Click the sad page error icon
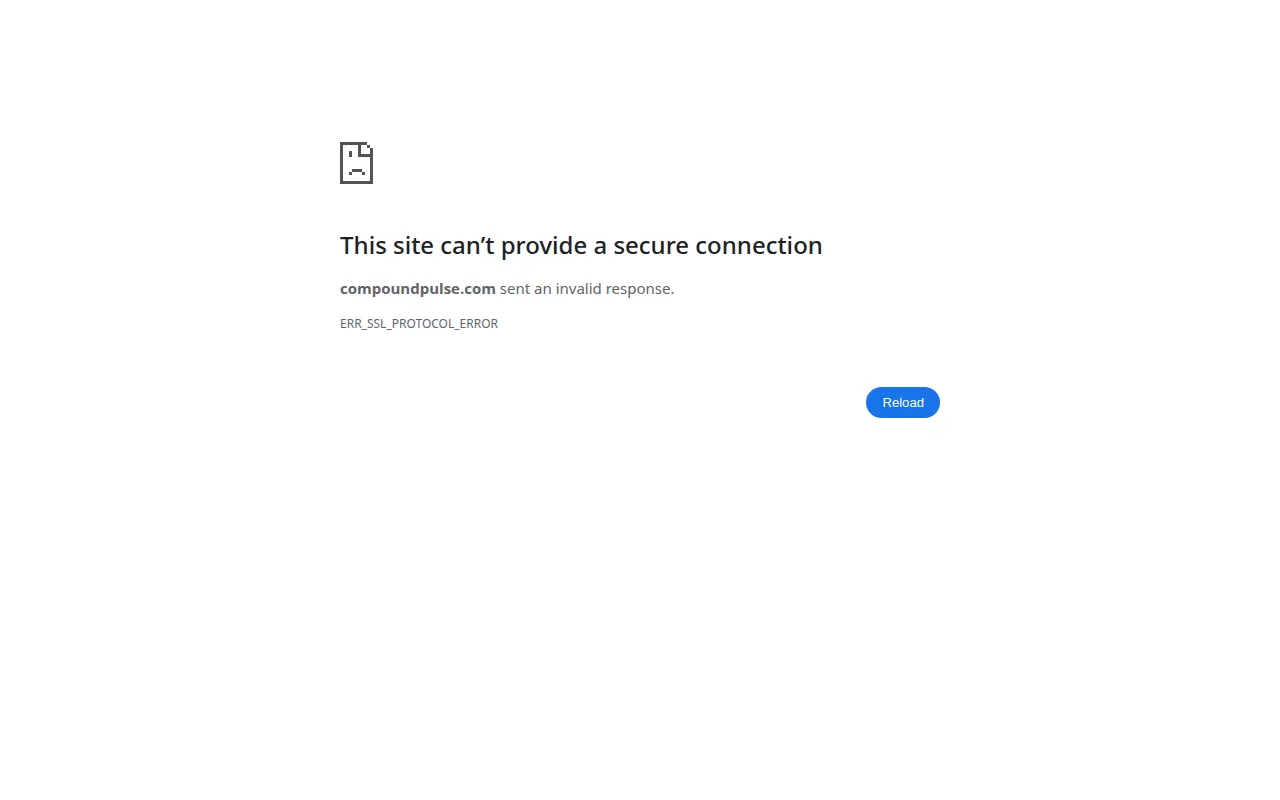The image size is (1280, 800). click(x=356, y=163)
